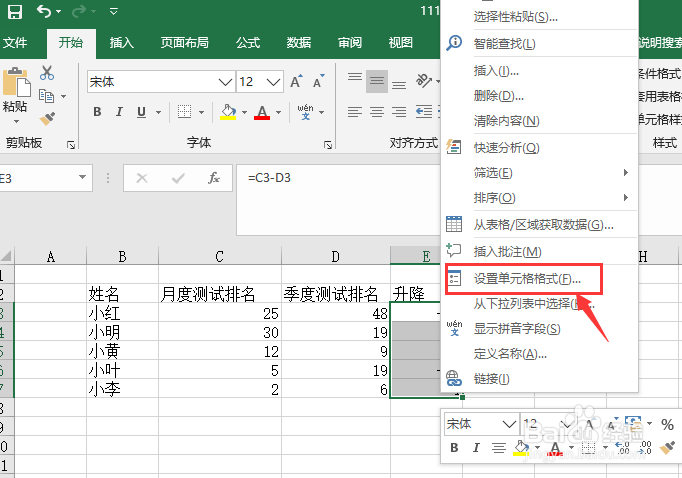Switch to the 数据 Data ribbon tab
The width and height of the screenshot is (682, 478).
point(298,43)
